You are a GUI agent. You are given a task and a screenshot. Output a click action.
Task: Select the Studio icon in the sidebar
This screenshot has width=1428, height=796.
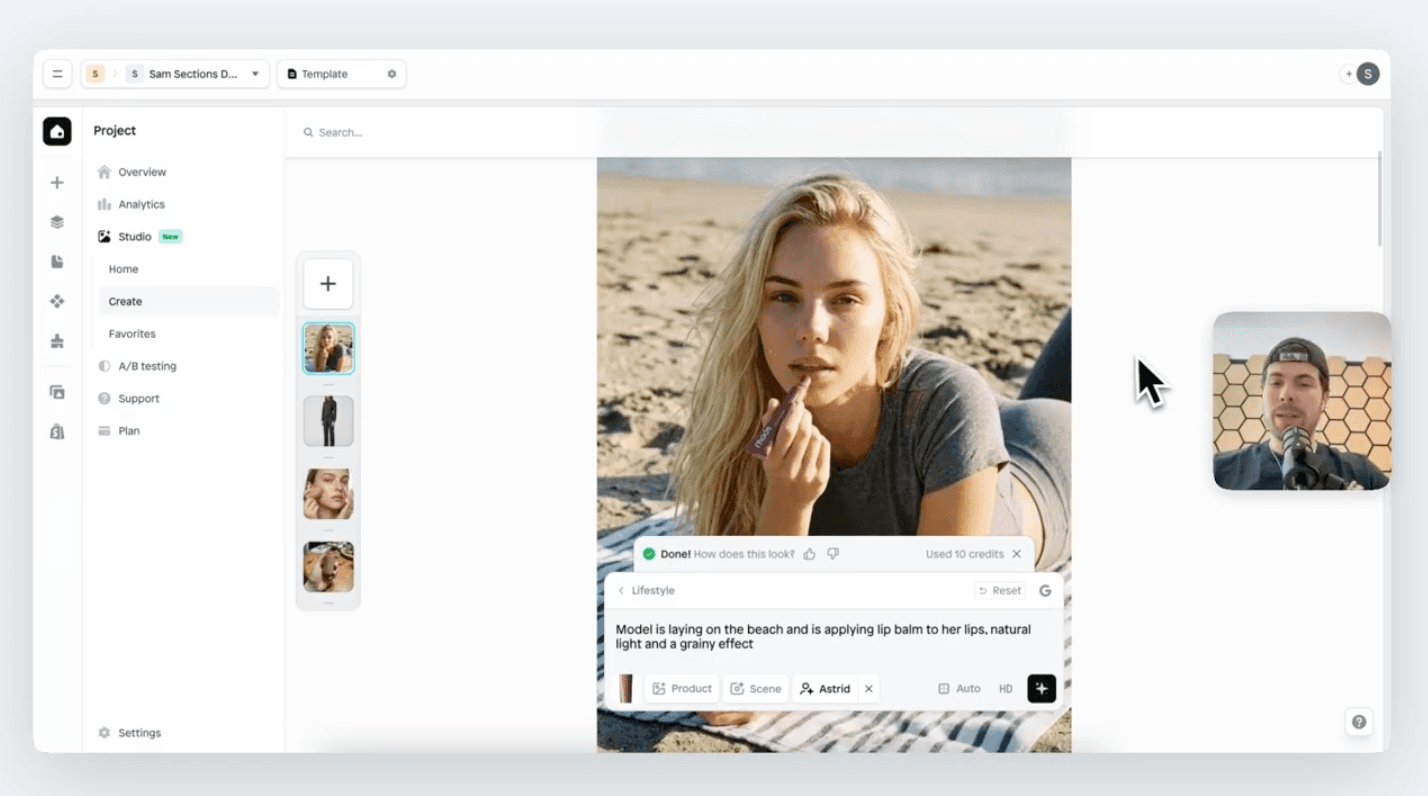click(103, 236)
